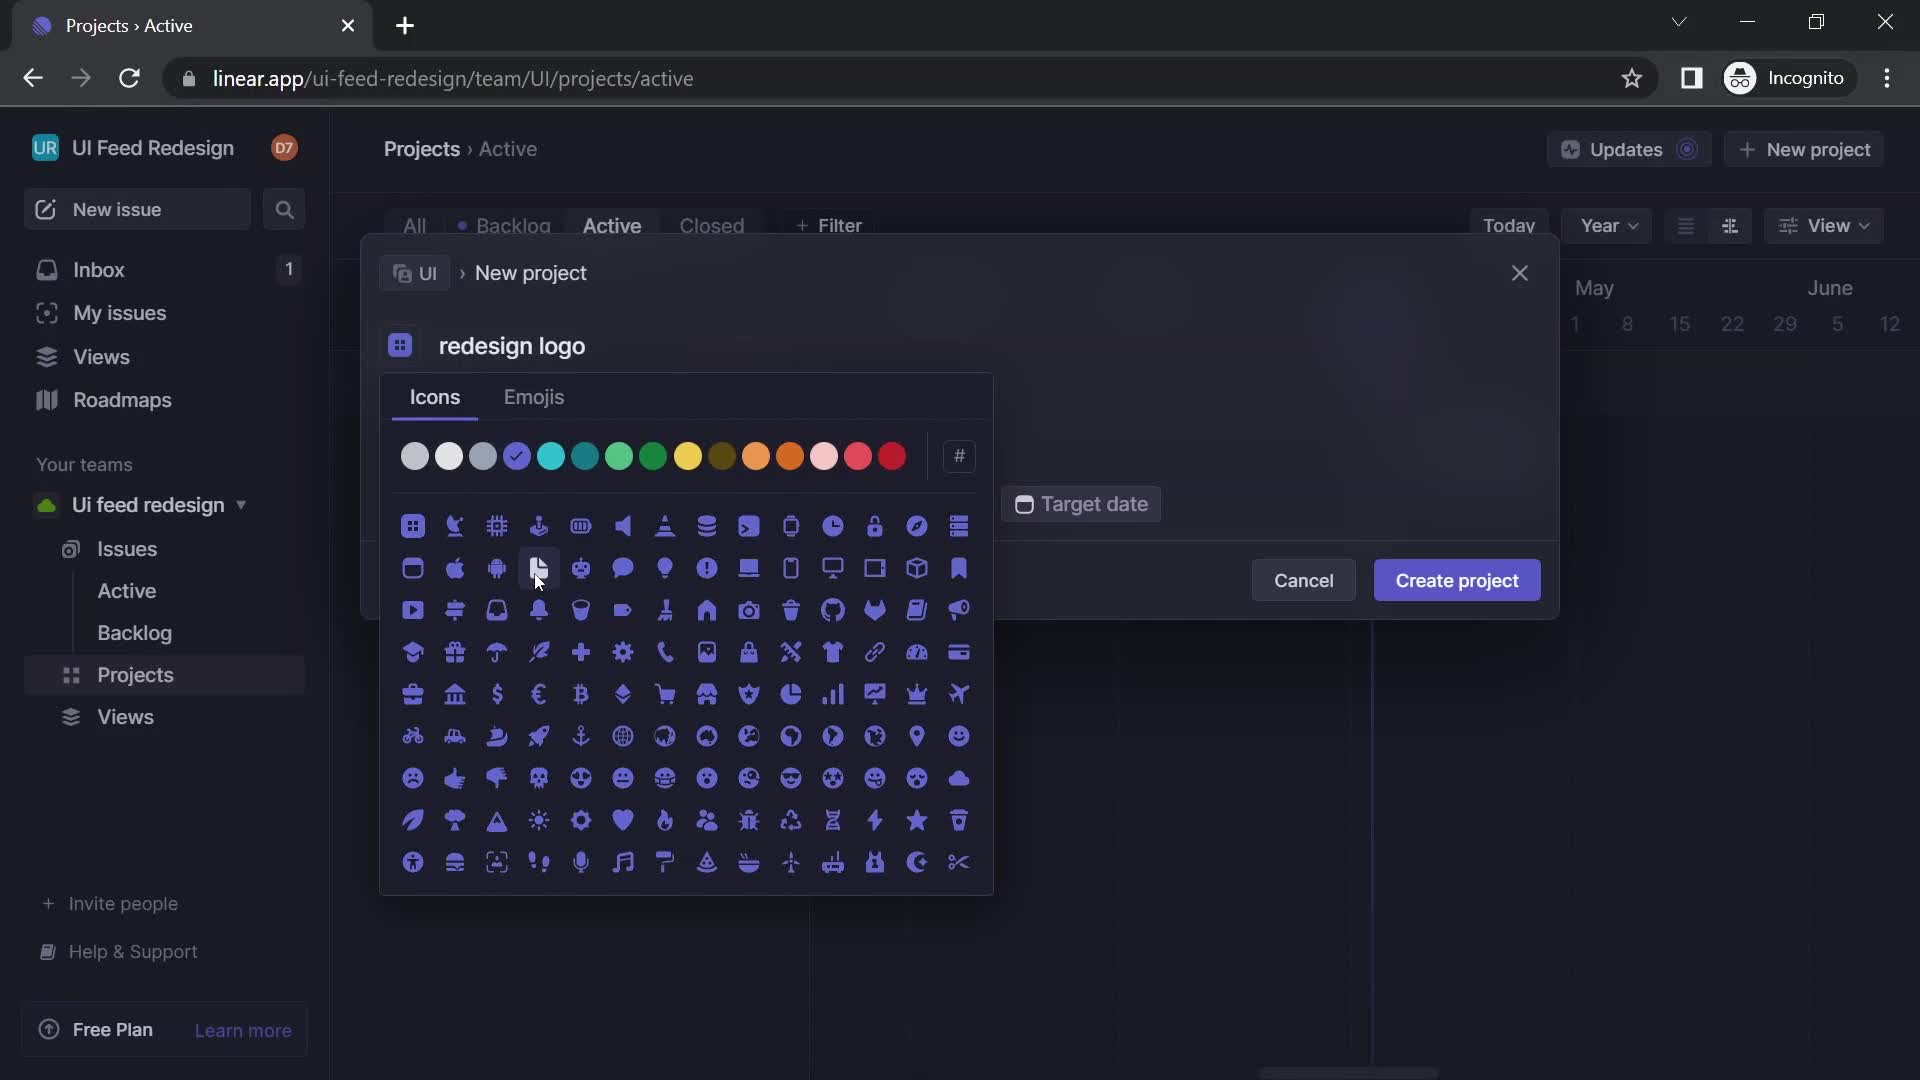Select the red color swatch
Image resolution: width=1920 pixels, height=1080 pixels.
(x=893, y=456)
